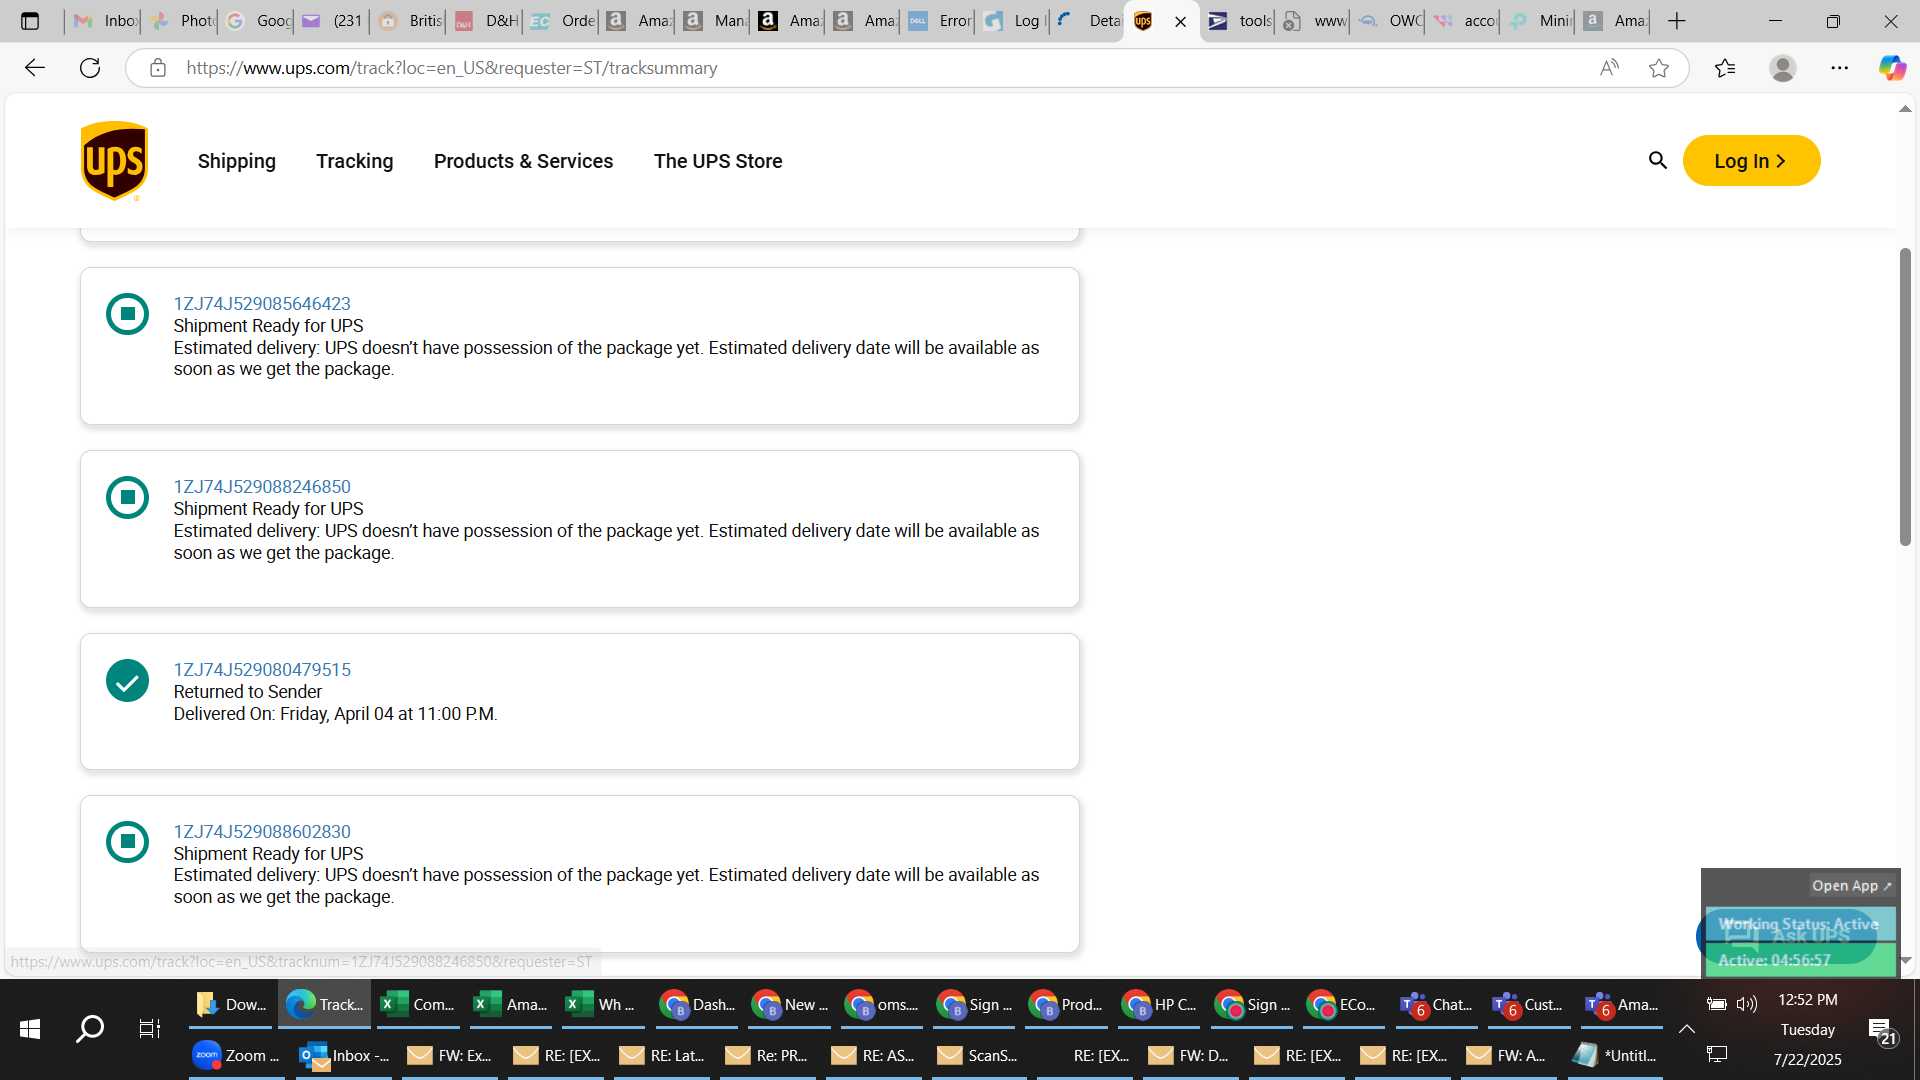Viewport: 1920px width, 1080px height.
Task: Switch to the Error browser tab
Action: pos(938,21)
